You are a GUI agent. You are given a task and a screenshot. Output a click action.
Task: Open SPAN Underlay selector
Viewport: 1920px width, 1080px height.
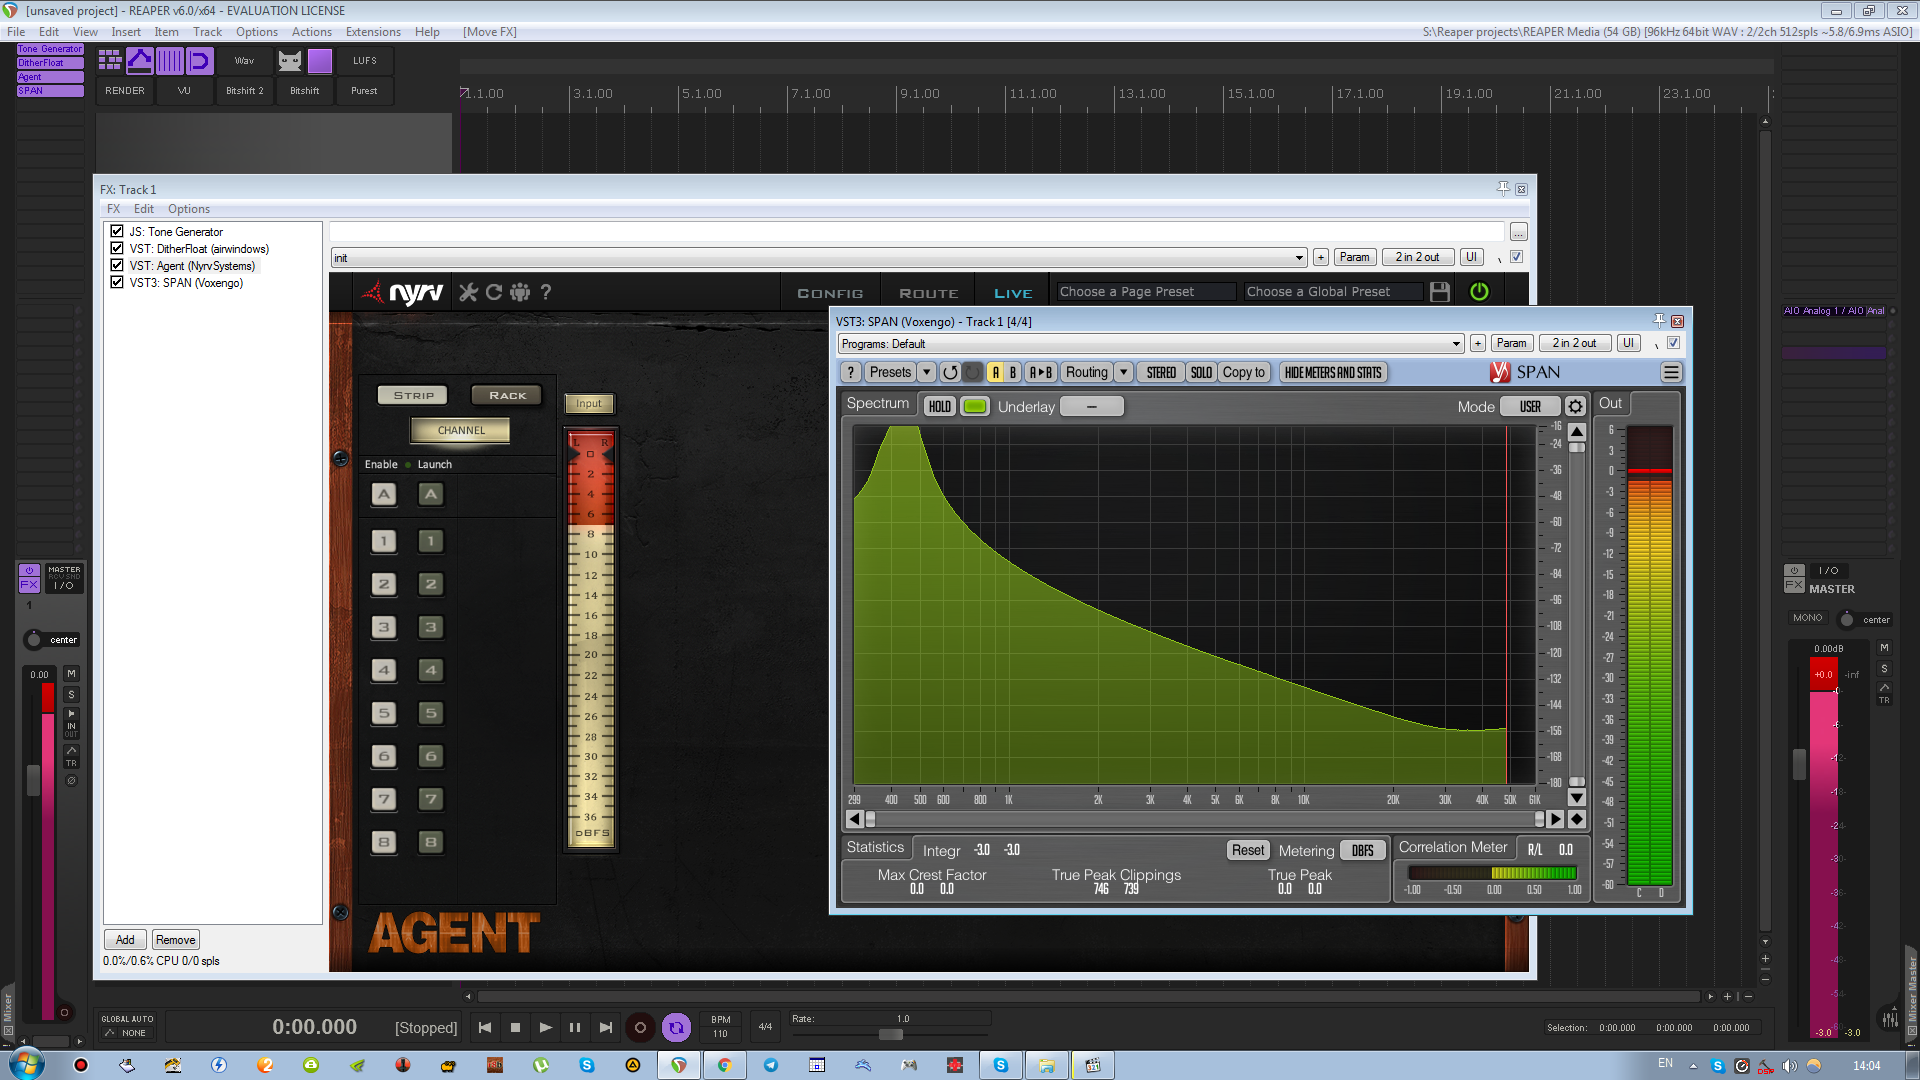[x=1091, y=406]
